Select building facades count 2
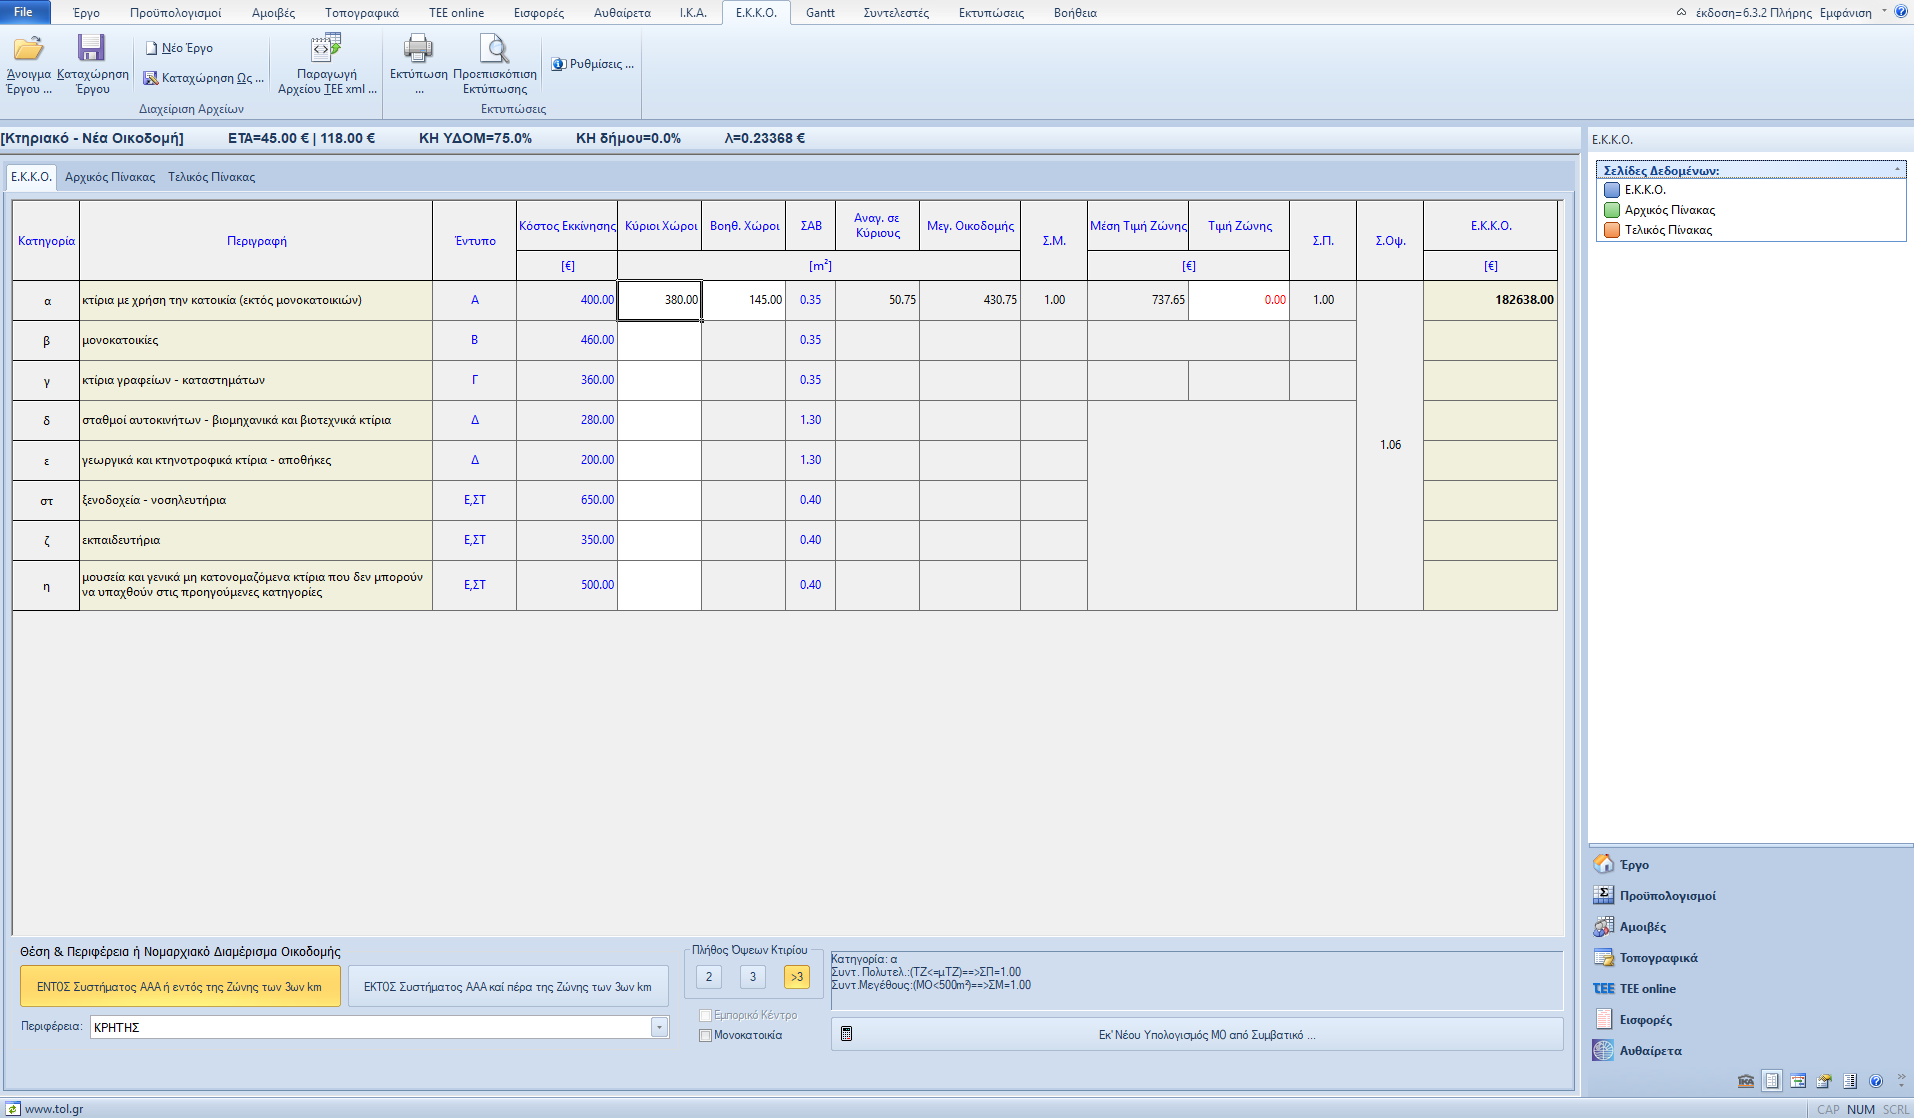The width and height of the screenshot is (1914, 1118). coord(709,977)
